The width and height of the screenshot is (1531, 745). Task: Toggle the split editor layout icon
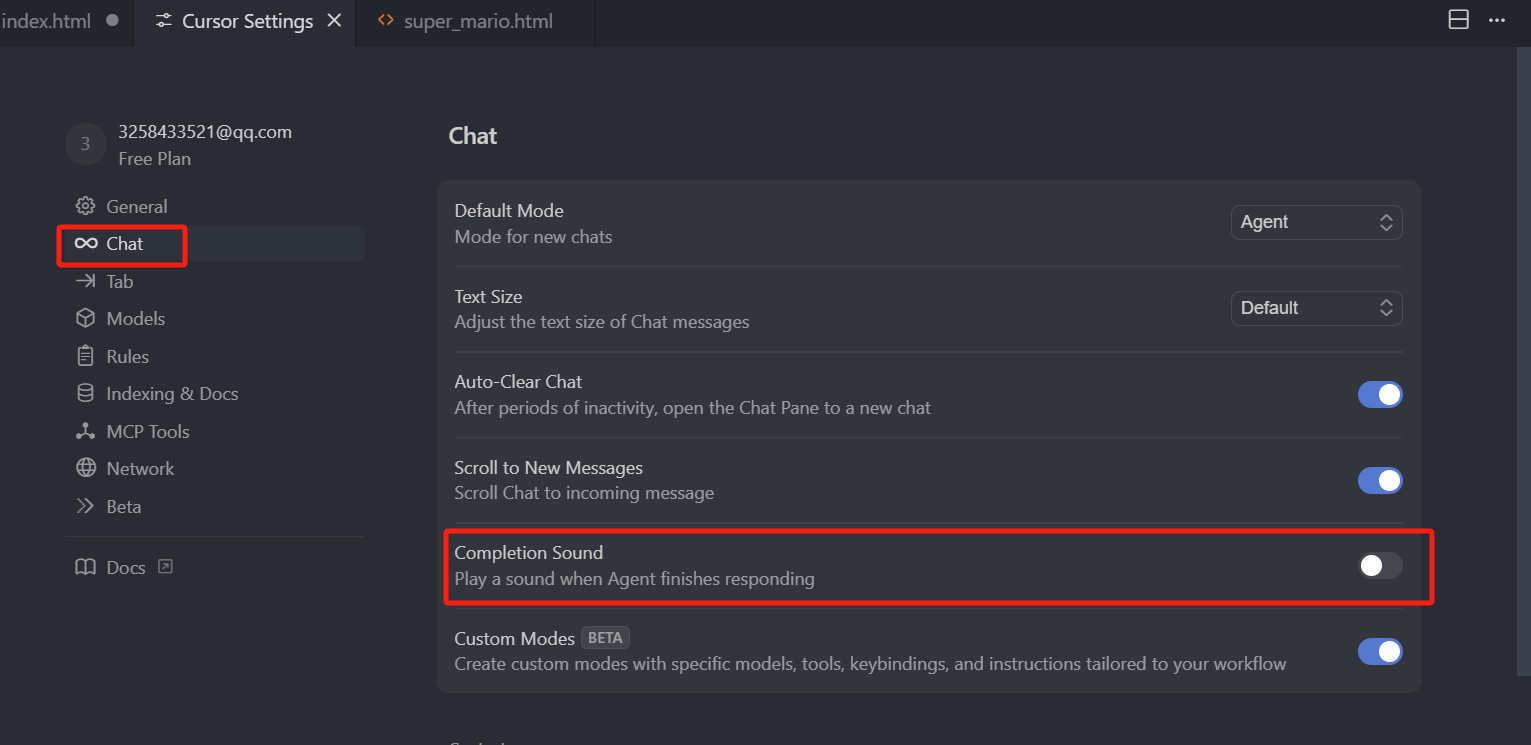click(1459, 20)
